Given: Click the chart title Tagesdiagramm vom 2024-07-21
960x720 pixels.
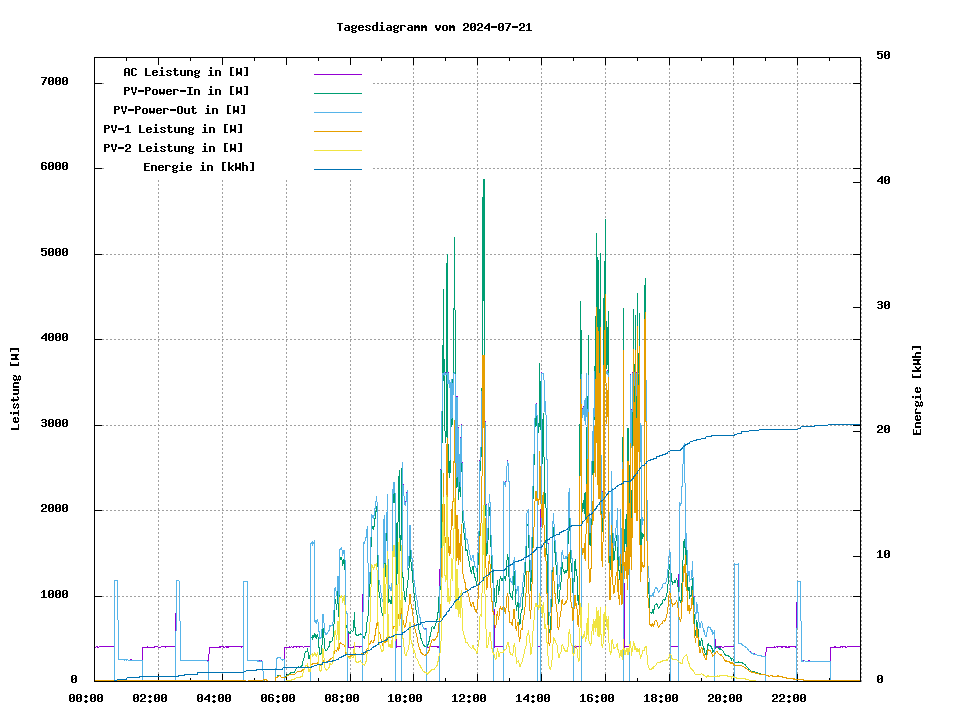Looking at the screenshot, I should coord(434,27).
